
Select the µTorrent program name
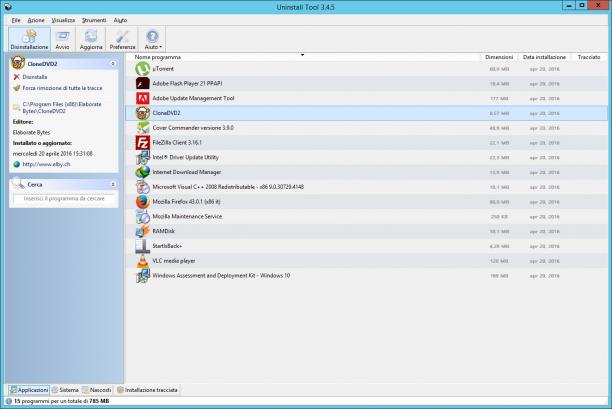pyautogui.click(x=163, y=69)
